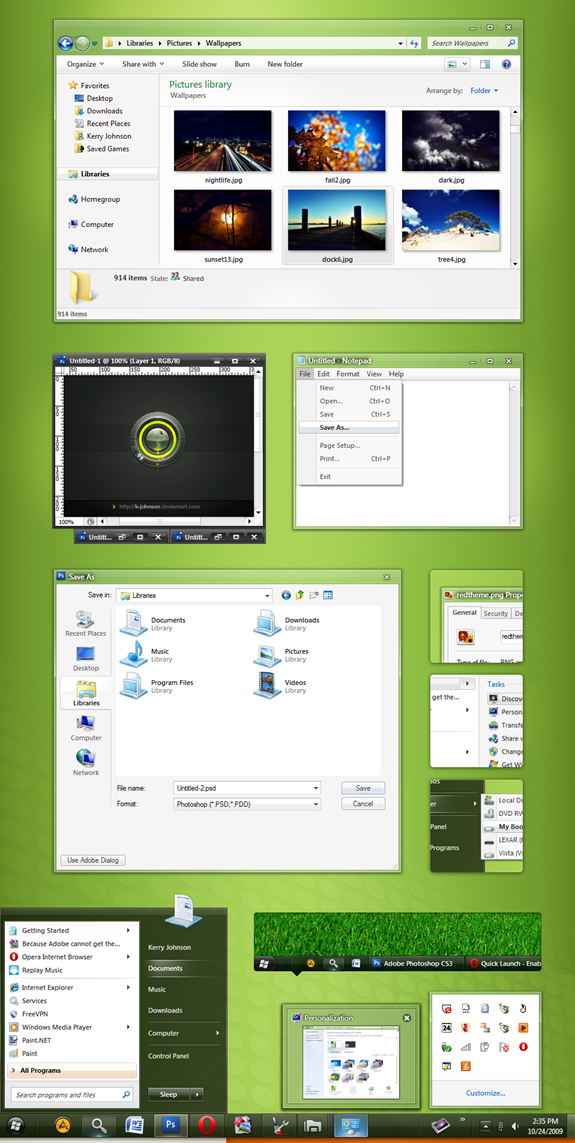The height and width of the screenshot is (1143, 575).
Task: Click the Customize link in notification popup
Action: pyautogui.click(x=485, y=1093)
